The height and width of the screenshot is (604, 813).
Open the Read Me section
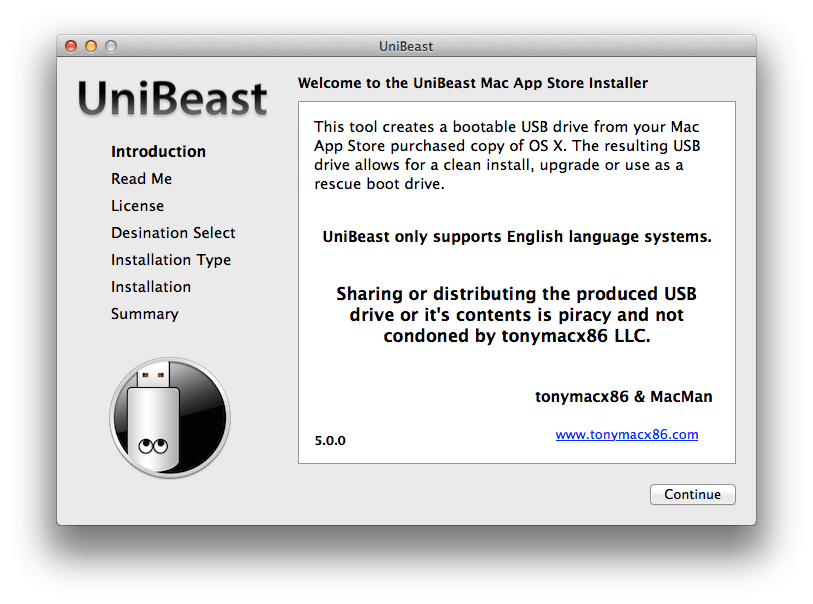tap(141, 178)
